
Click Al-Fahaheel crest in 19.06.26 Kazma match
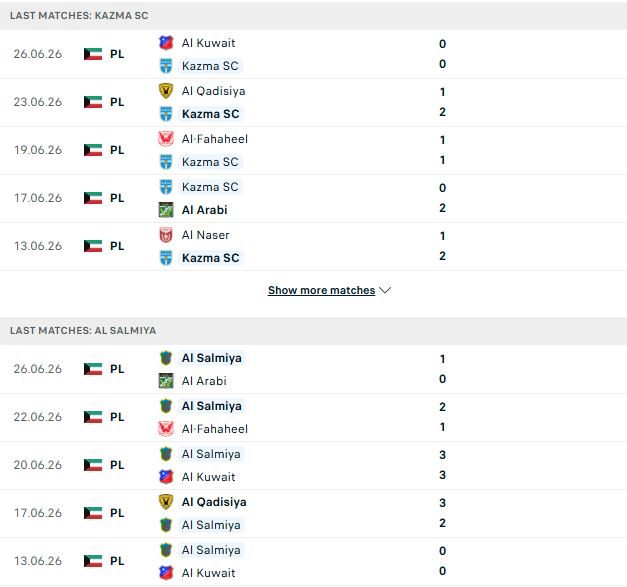click(x=166, y=139)
